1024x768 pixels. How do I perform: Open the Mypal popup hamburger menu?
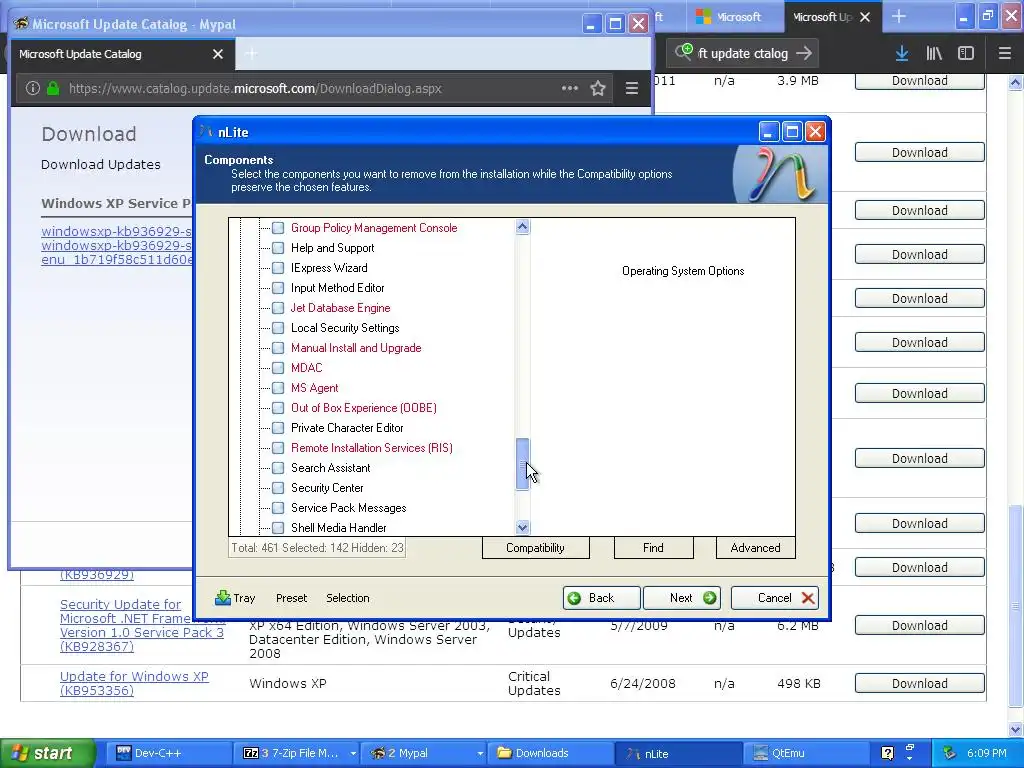(632, 88)
